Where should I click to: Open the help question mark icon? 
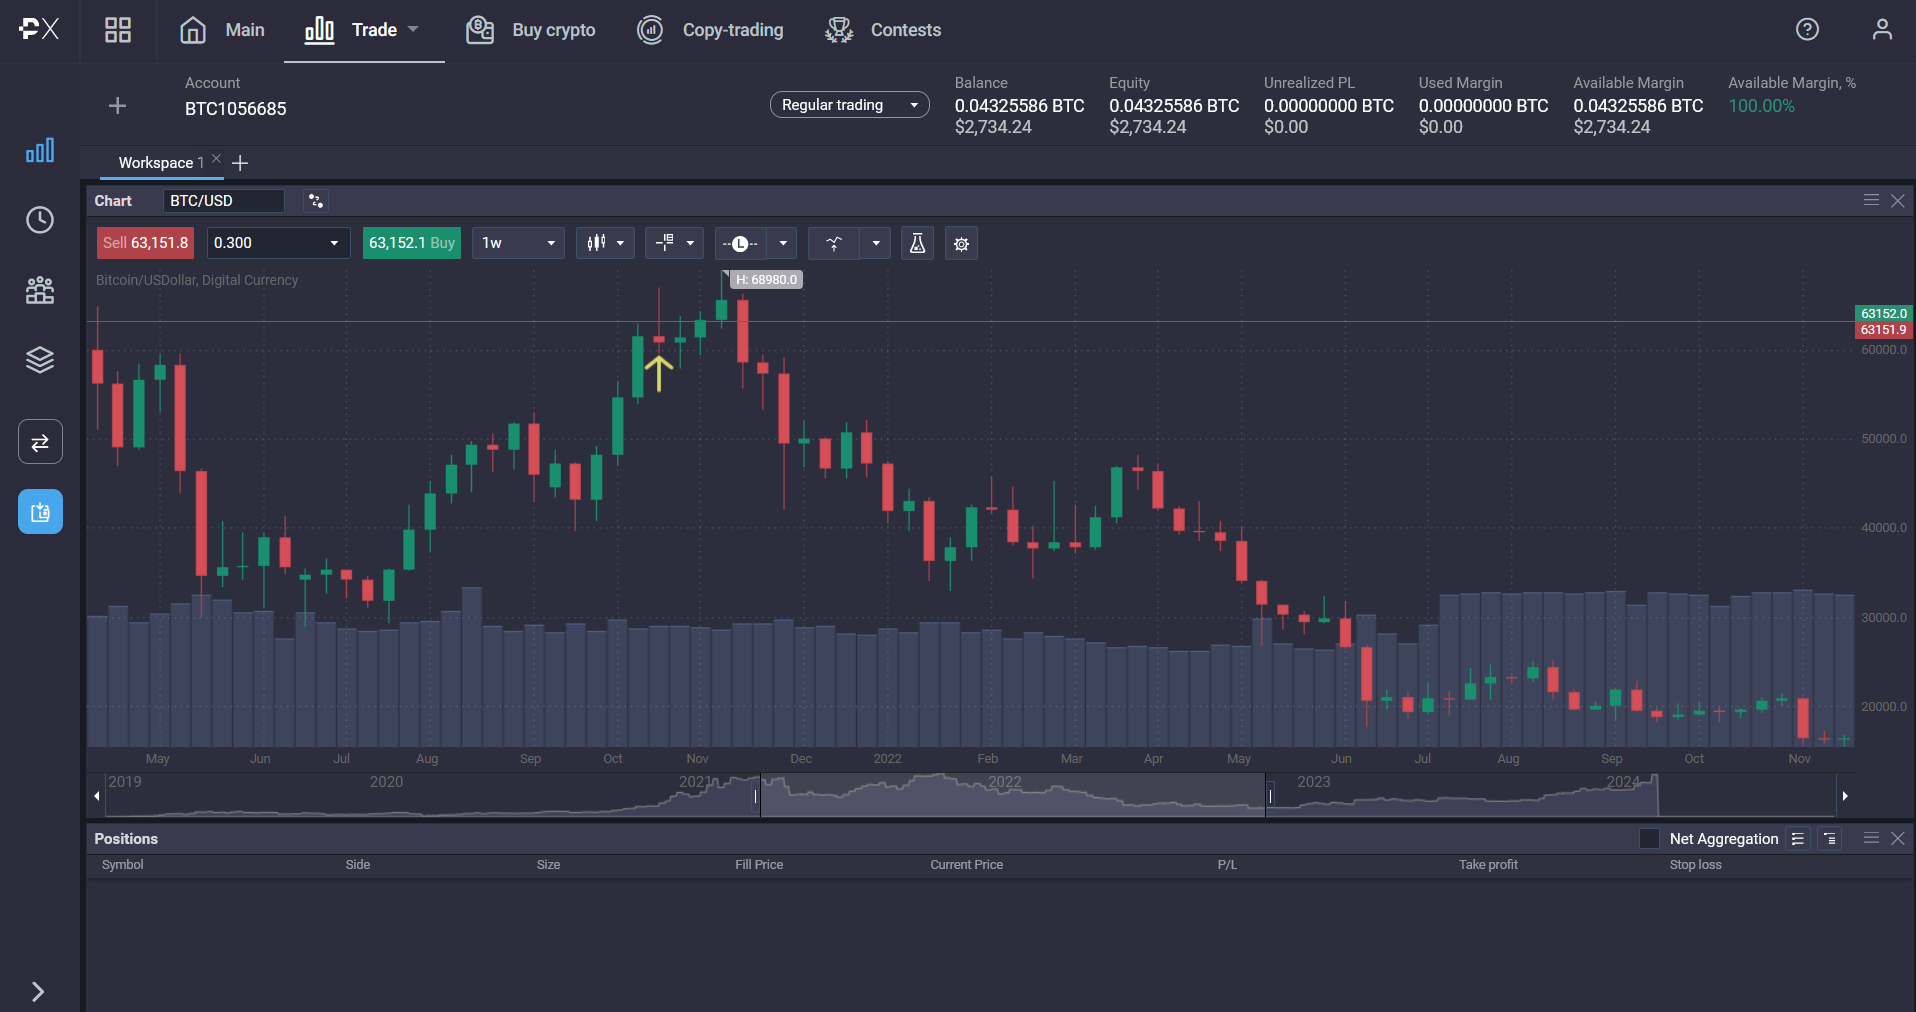[1807, 29]
